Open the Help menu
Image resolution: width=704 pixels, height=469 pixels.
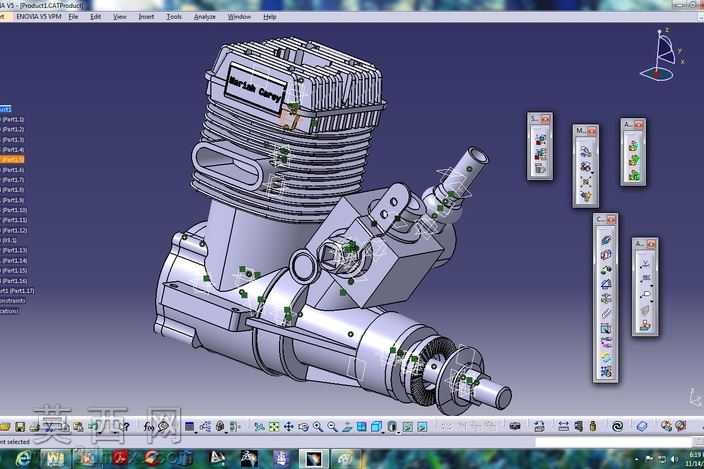click(270, 17)
